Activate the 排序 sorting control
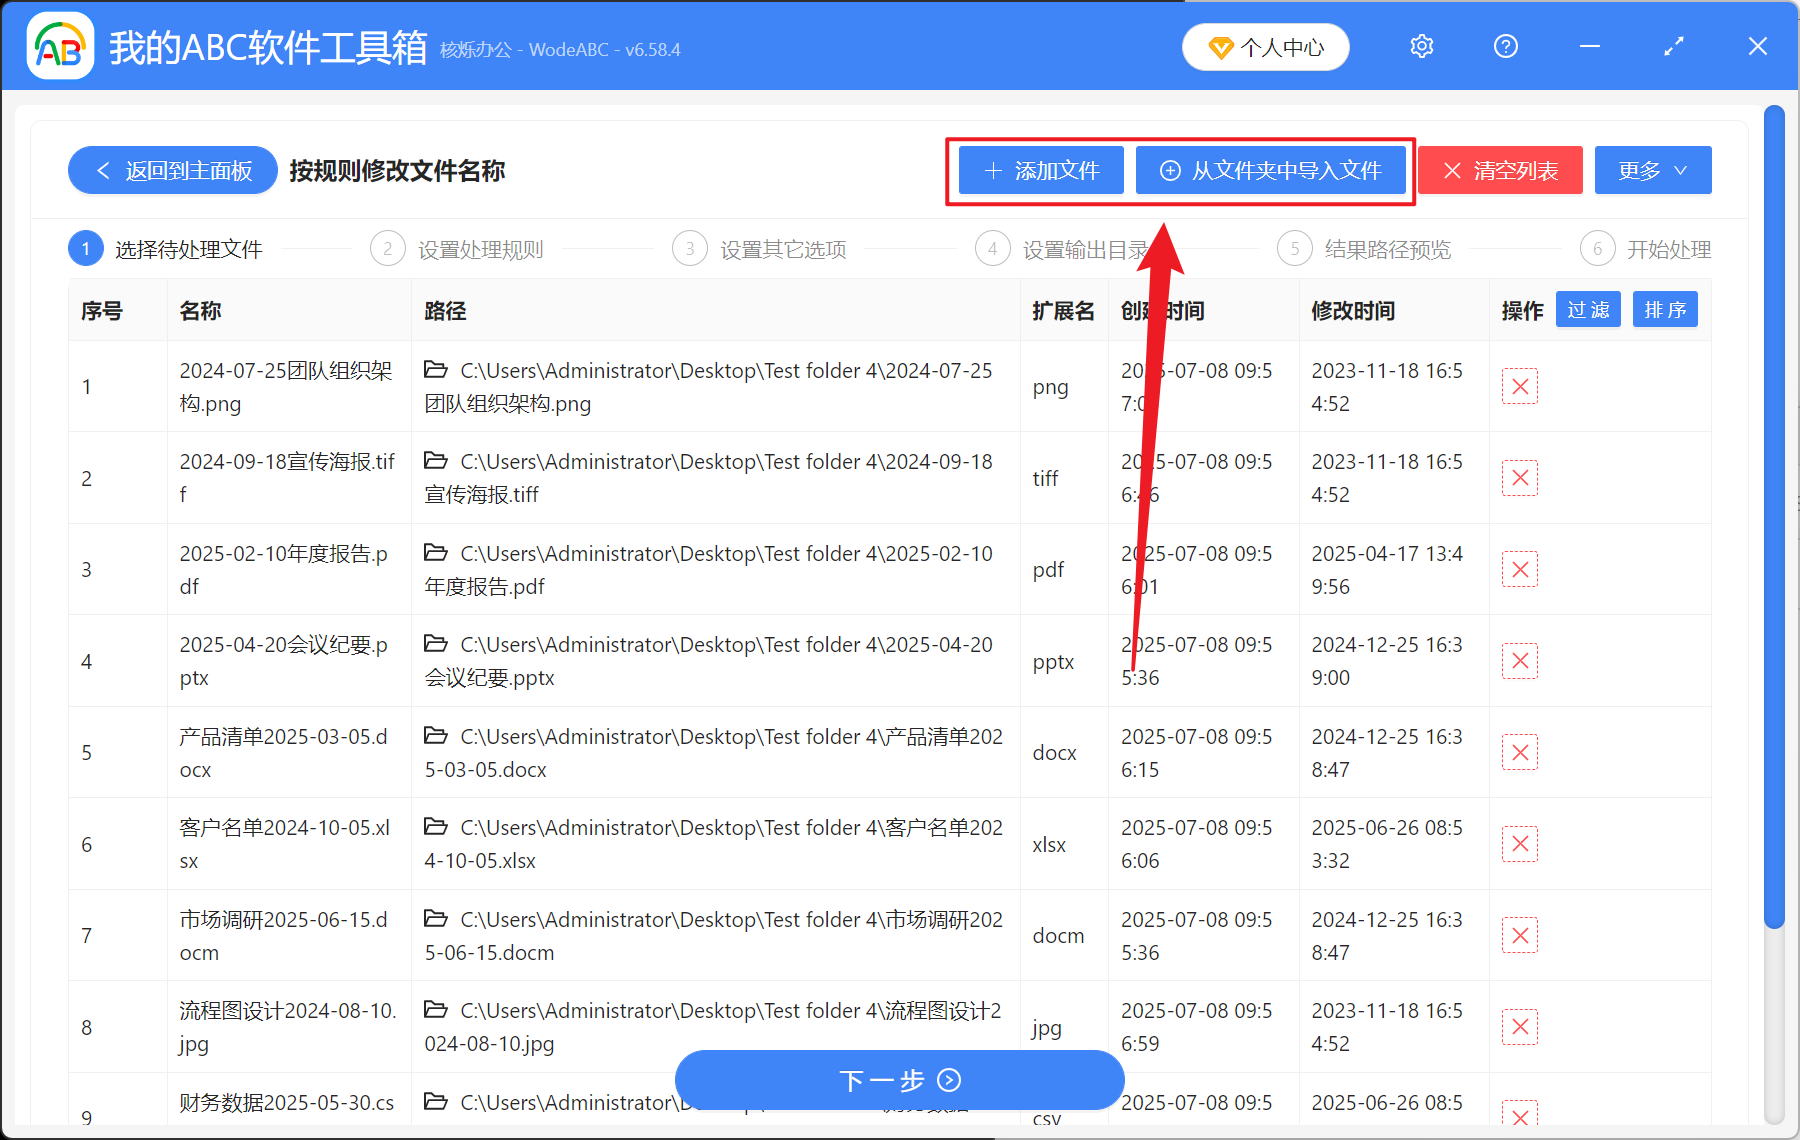Image resolution: width=1800 pixels, height=1140 pixels. [x=1664, y=310]
